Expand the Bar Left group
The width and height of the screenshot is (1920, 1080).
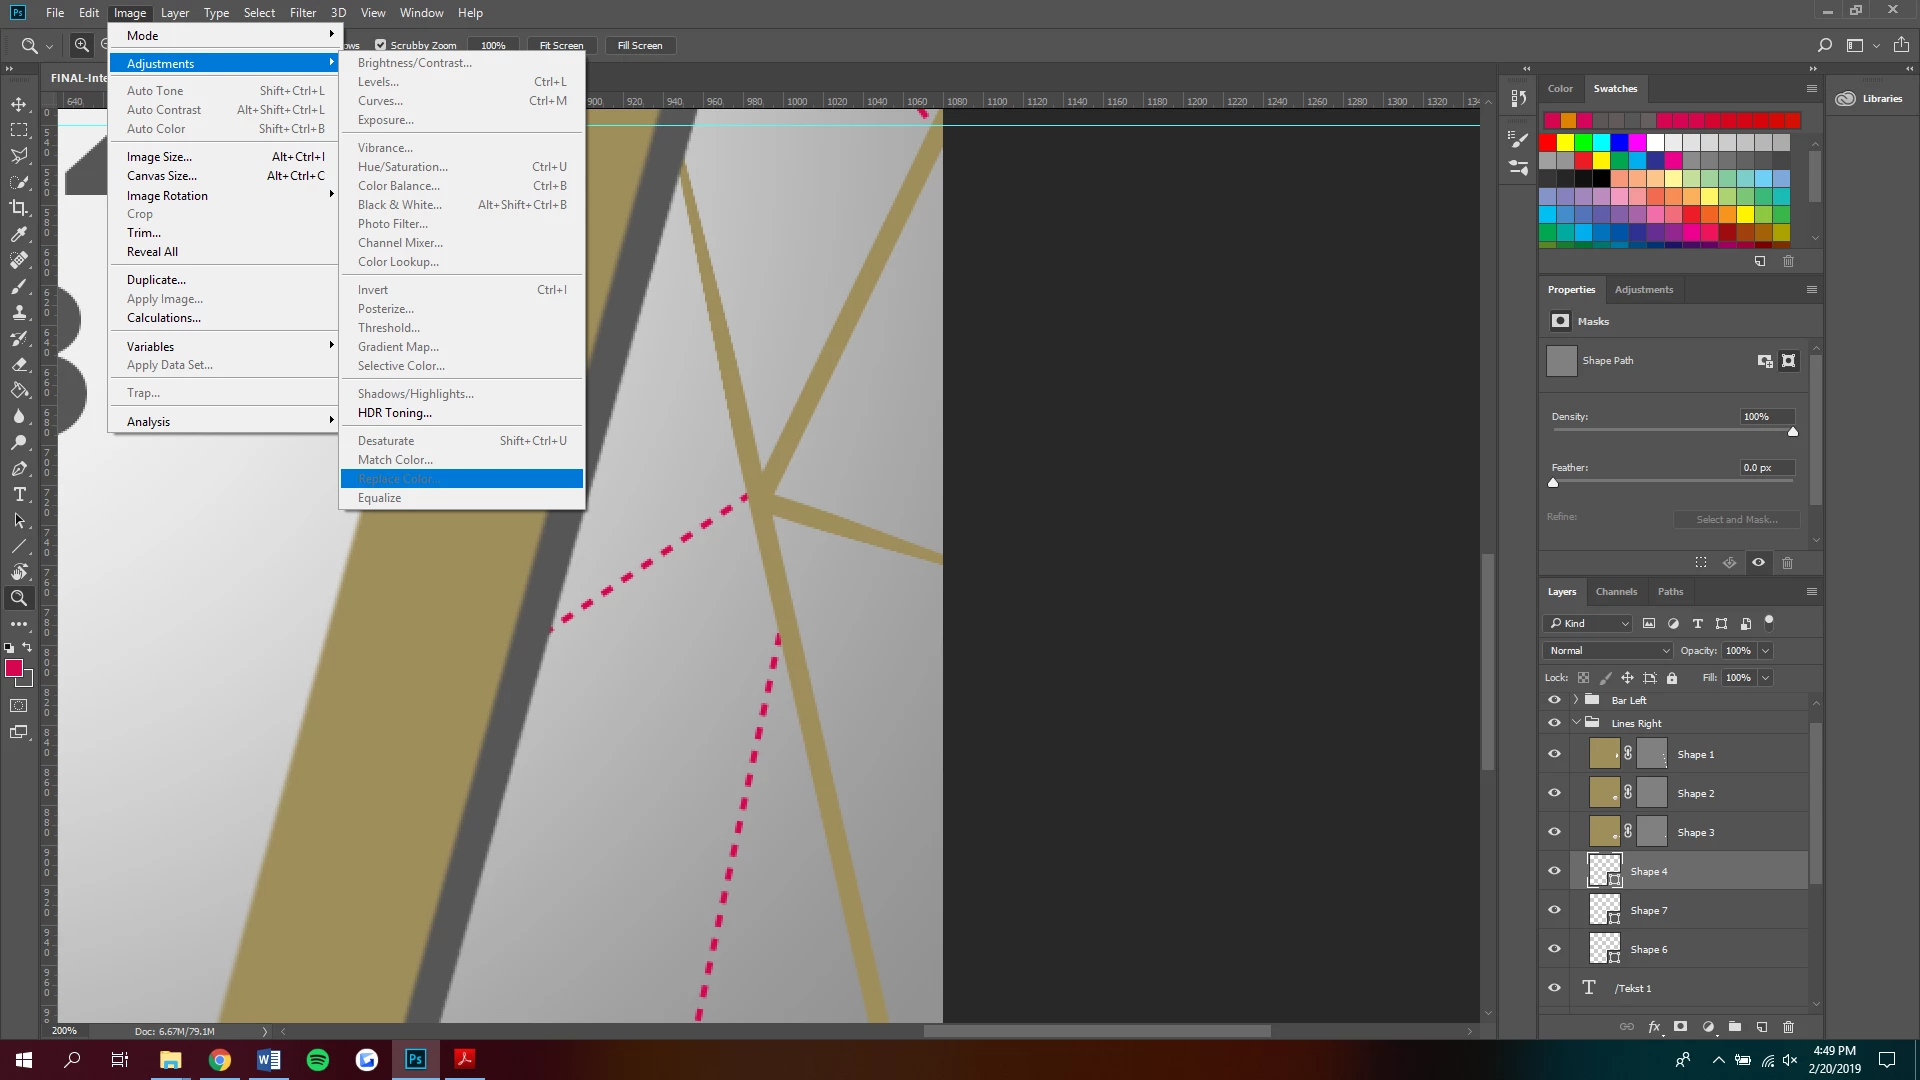pyautogui.click(x=1576, y=700)
